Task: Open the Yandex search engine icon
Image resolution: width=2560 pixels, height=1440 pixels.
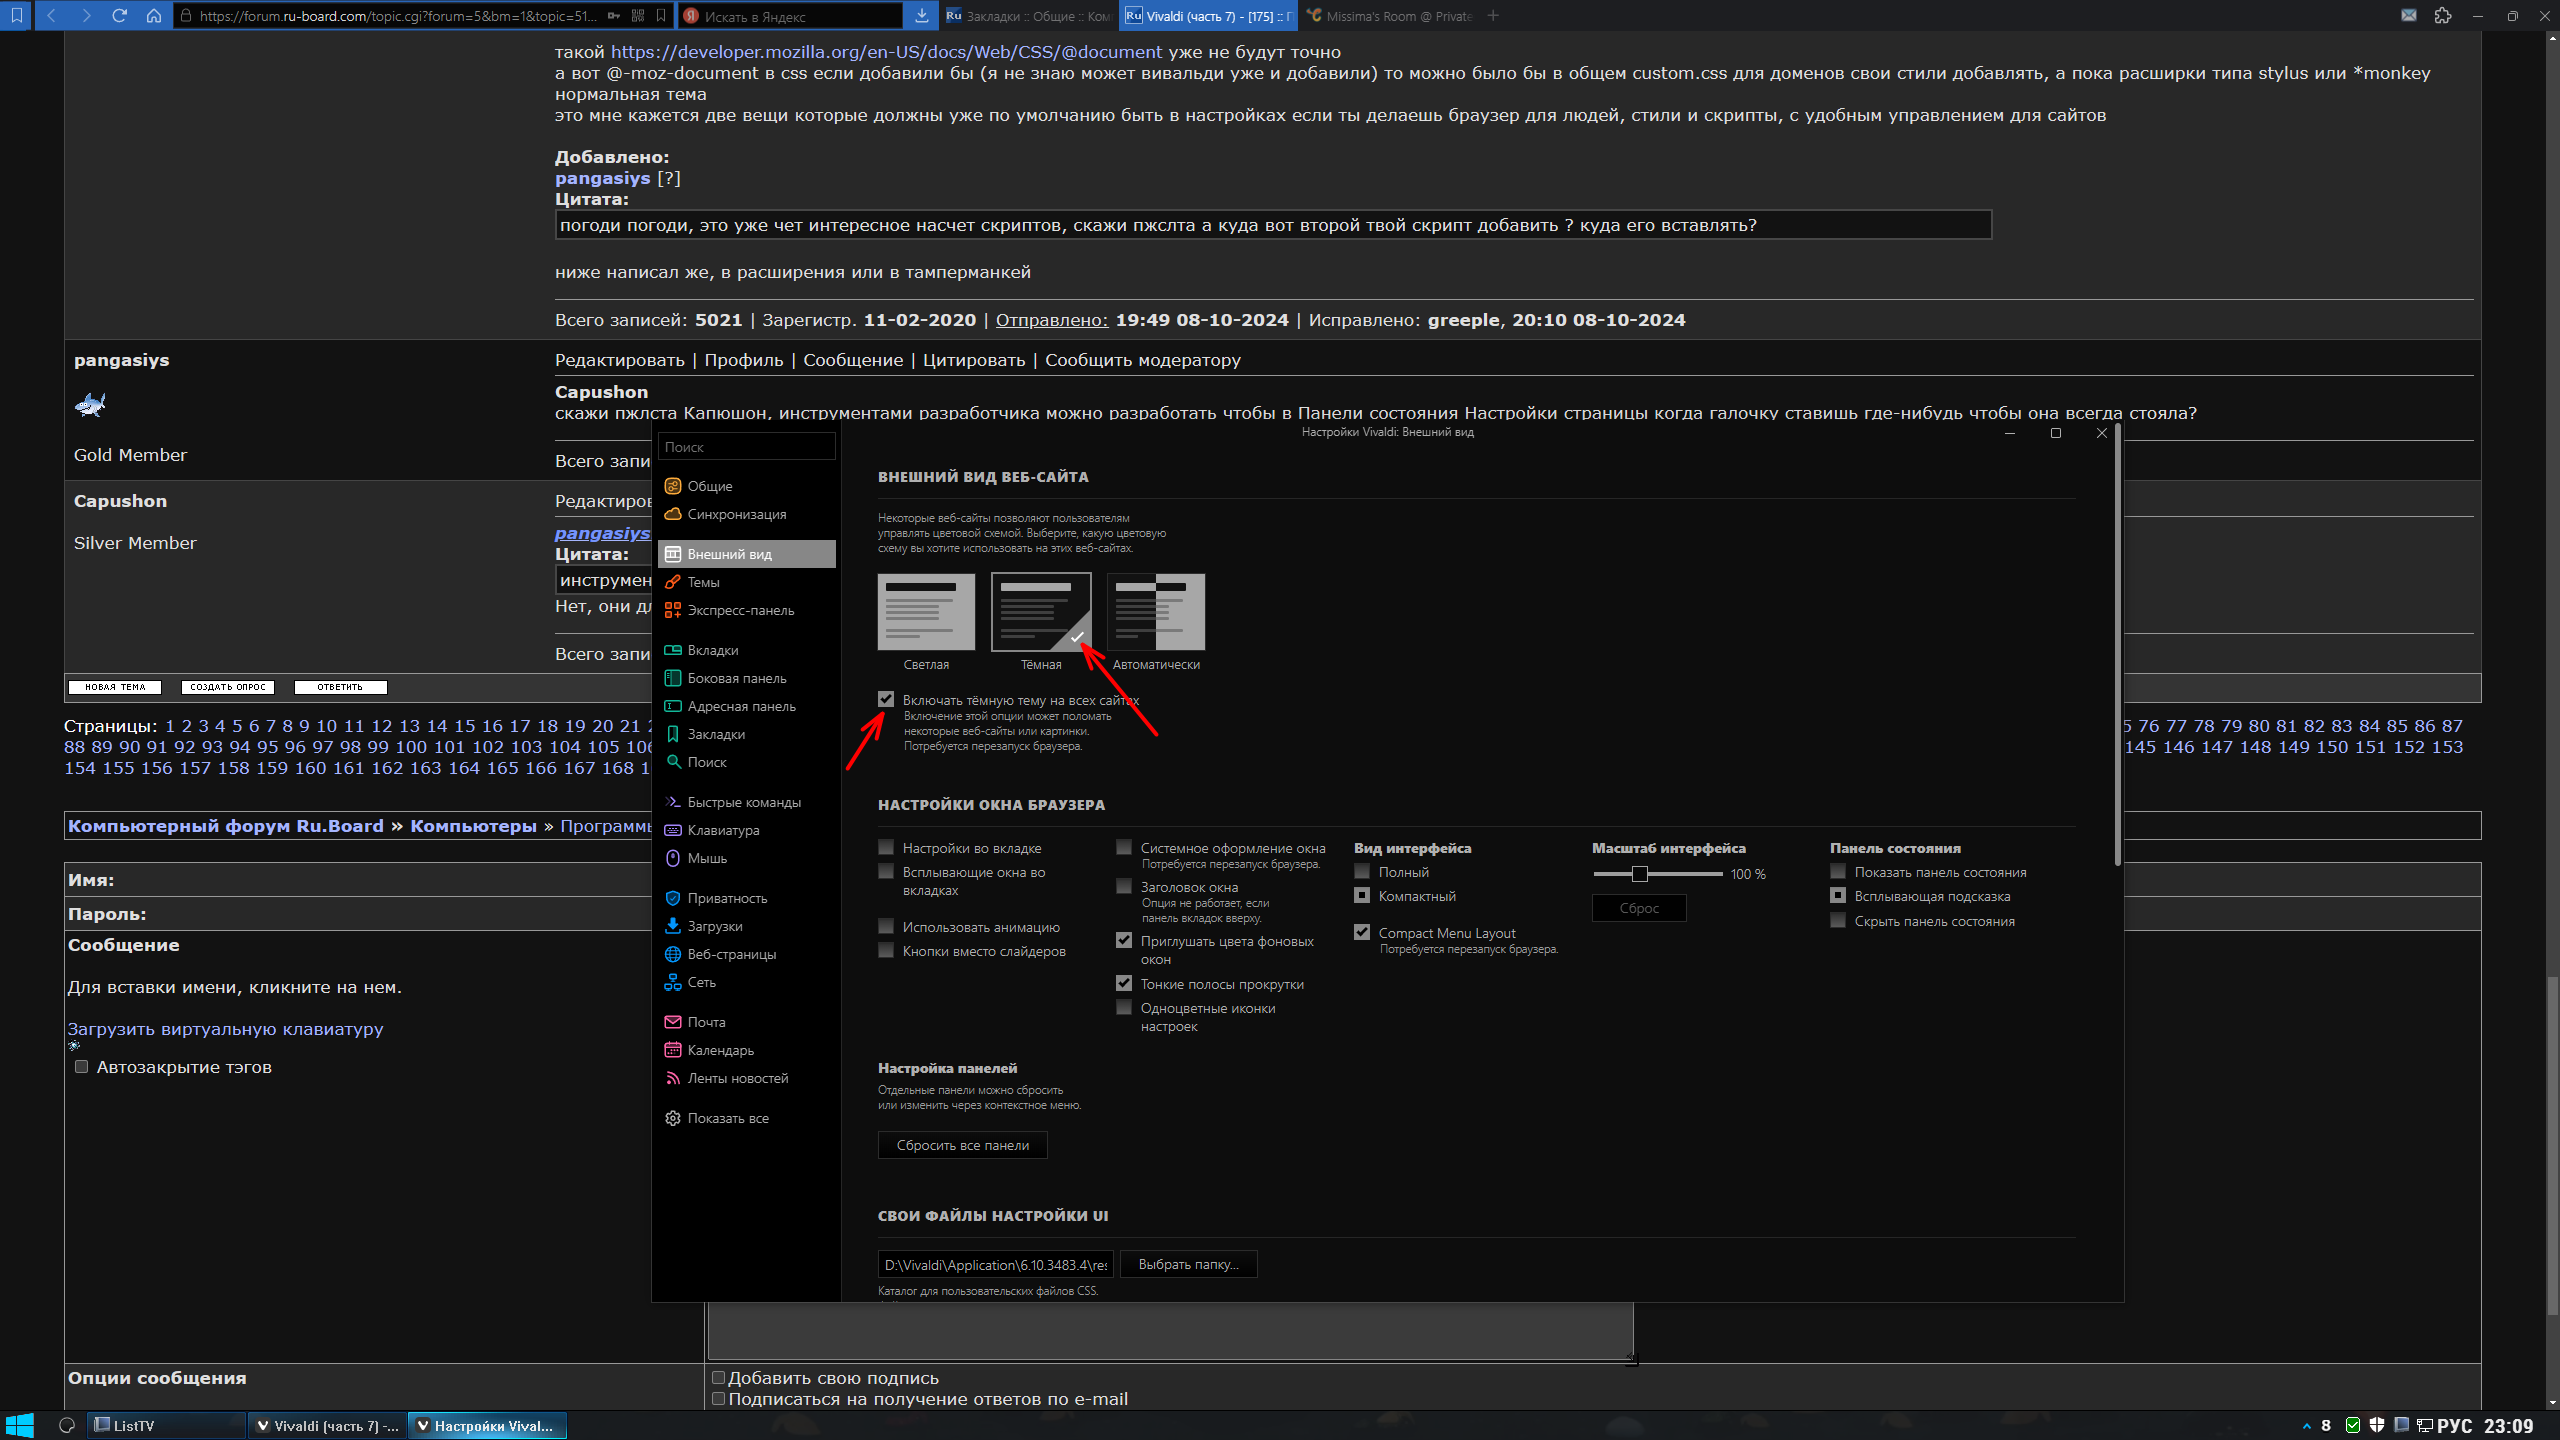Action: pos(690,16)
